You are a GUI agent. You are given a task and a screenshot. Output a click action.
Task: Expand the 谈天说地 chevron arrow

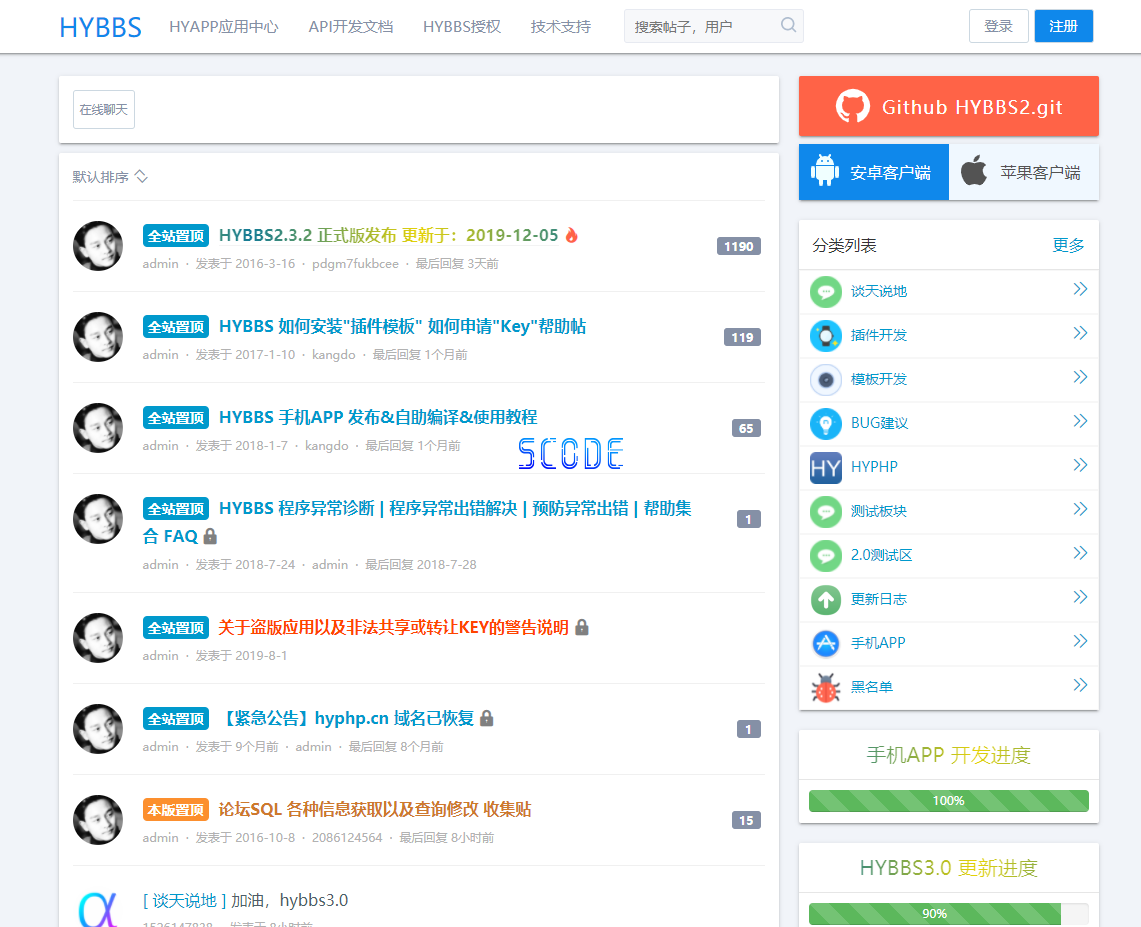pyautogui.click(x=1080, y=290)
